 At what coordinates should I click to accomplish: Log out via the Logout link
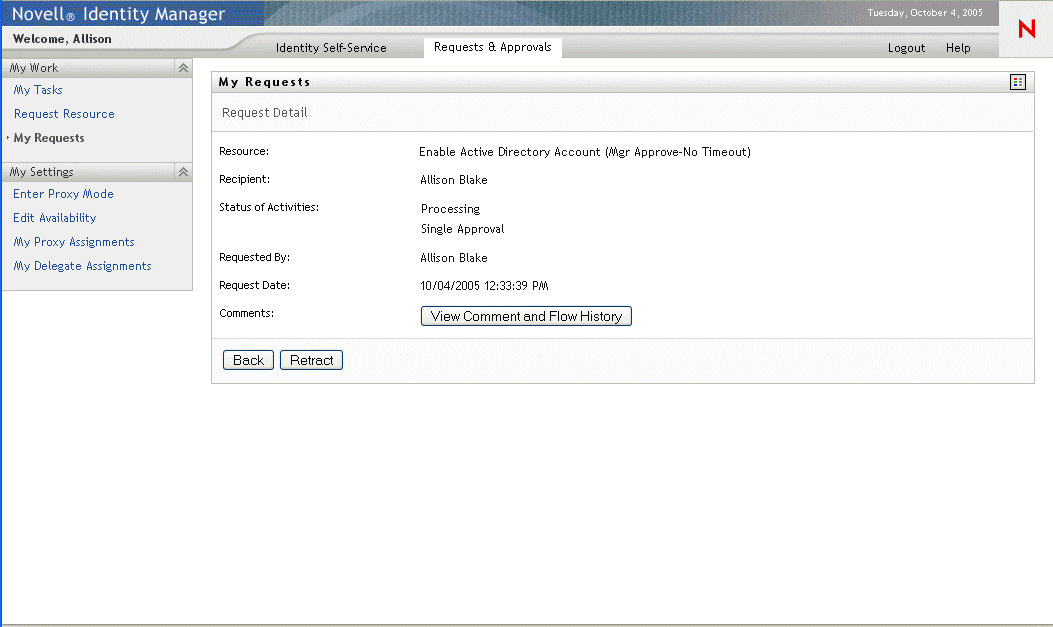coord(906,48)
